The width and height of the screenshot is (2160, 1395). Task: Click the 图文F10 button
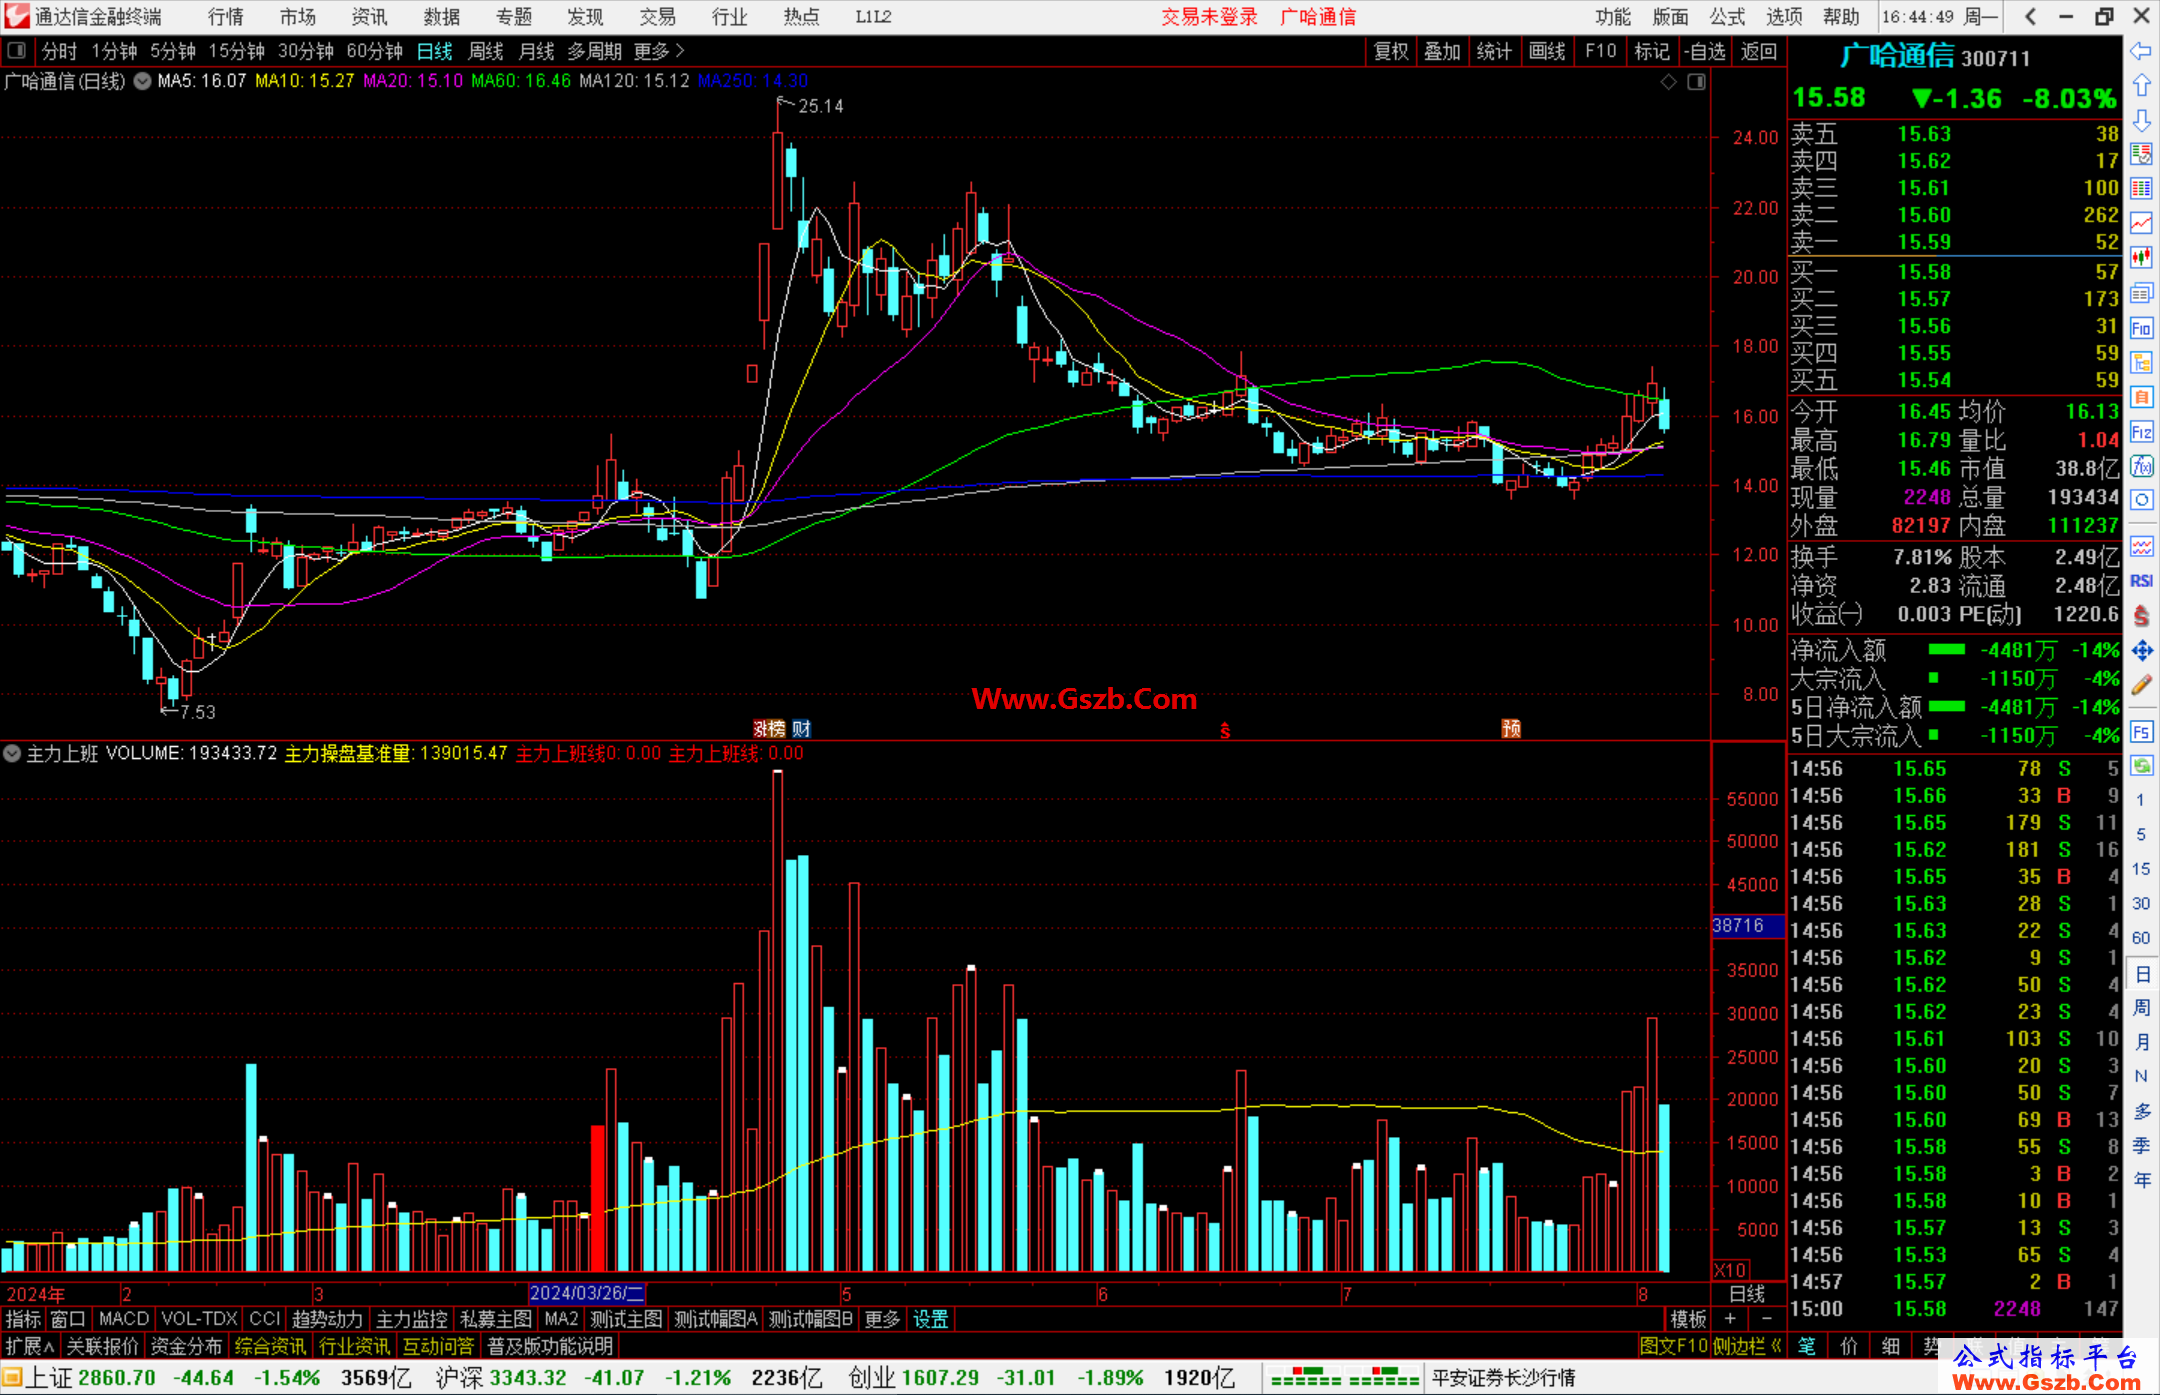tap(1673, 1346)
